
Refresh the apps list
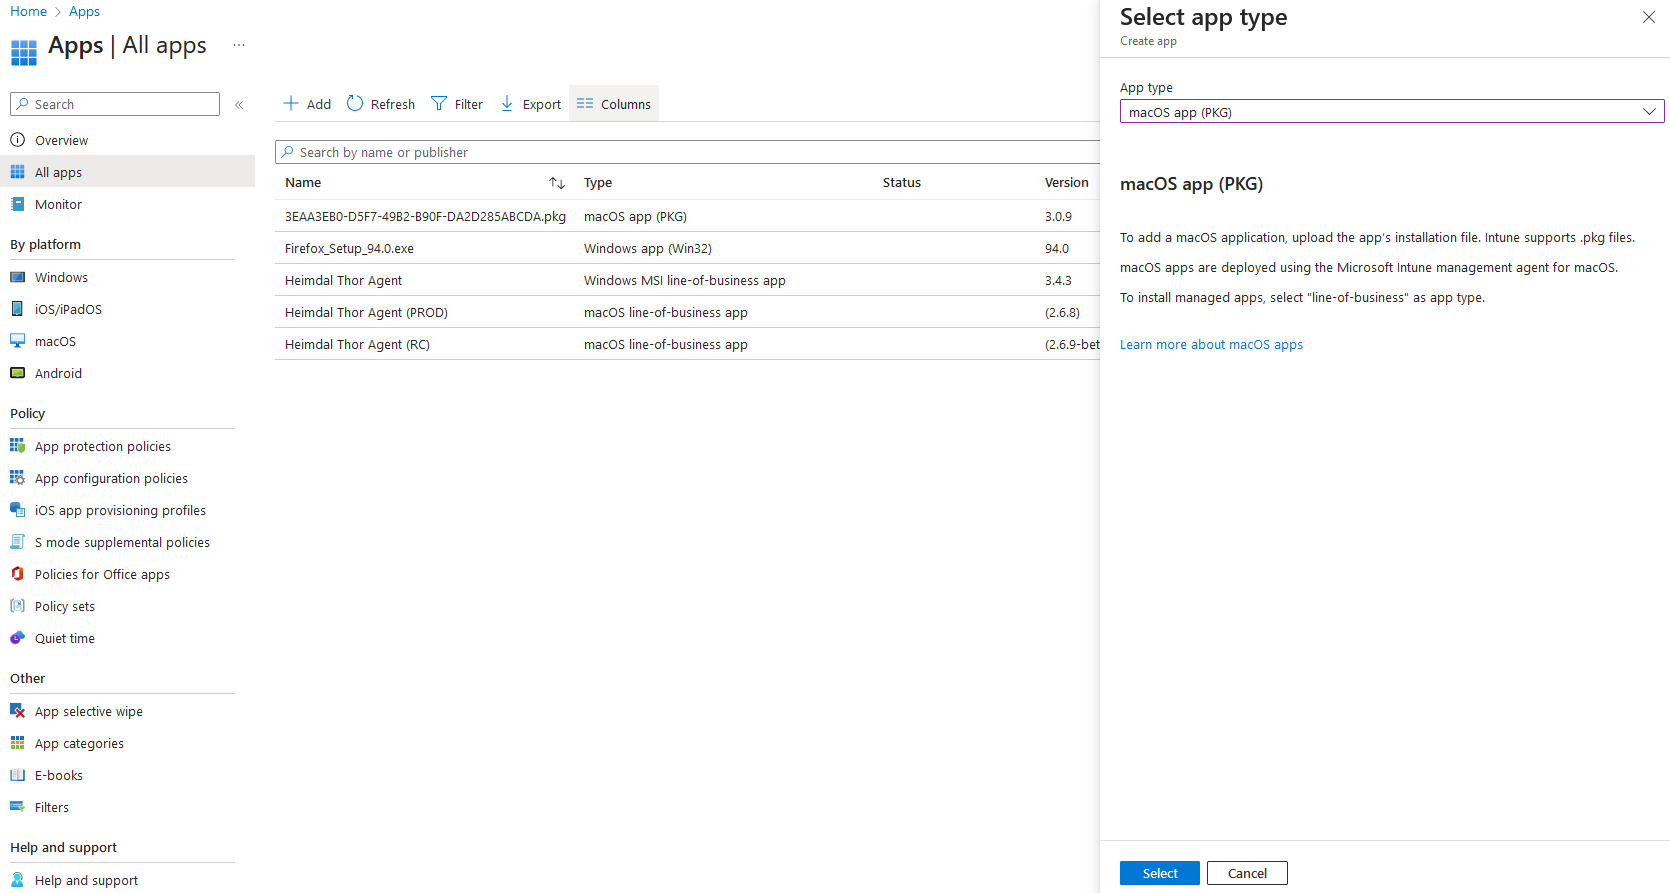tap(381, 104)
